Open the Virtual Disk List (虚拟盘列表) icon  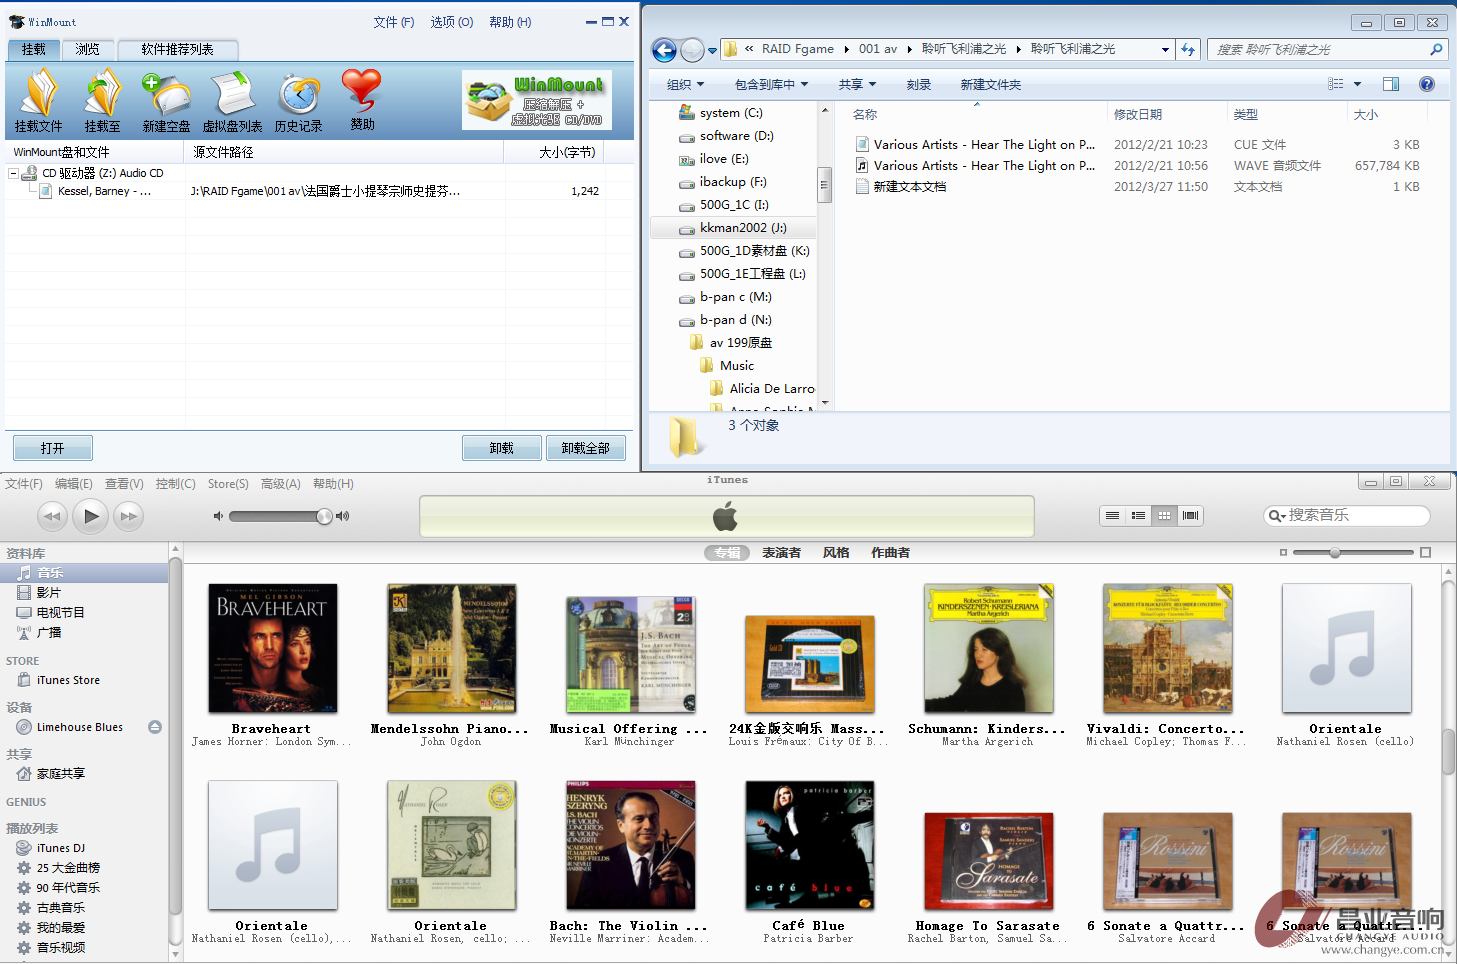tap(232, 100)
